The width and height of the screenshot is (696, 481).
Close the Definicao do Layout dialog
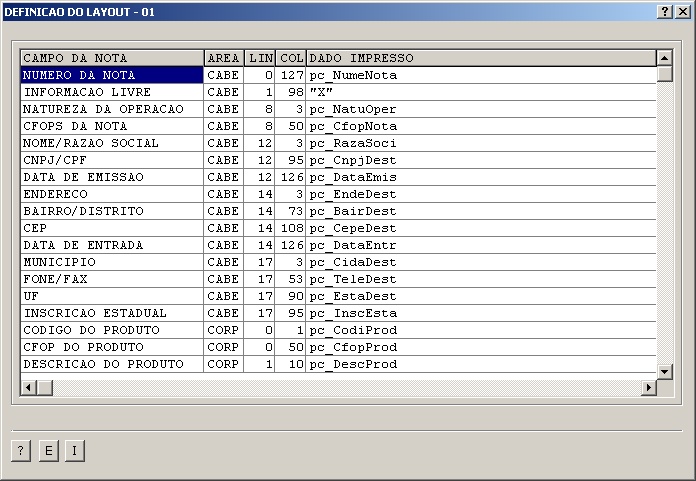click(x=683, y=10)
